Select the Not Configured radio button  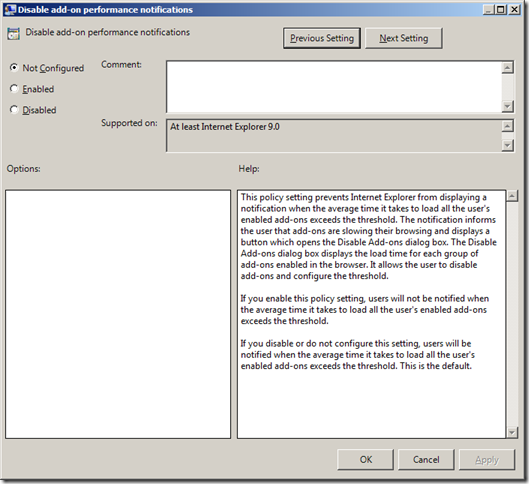pyautogui.click(x=14, y=68)
